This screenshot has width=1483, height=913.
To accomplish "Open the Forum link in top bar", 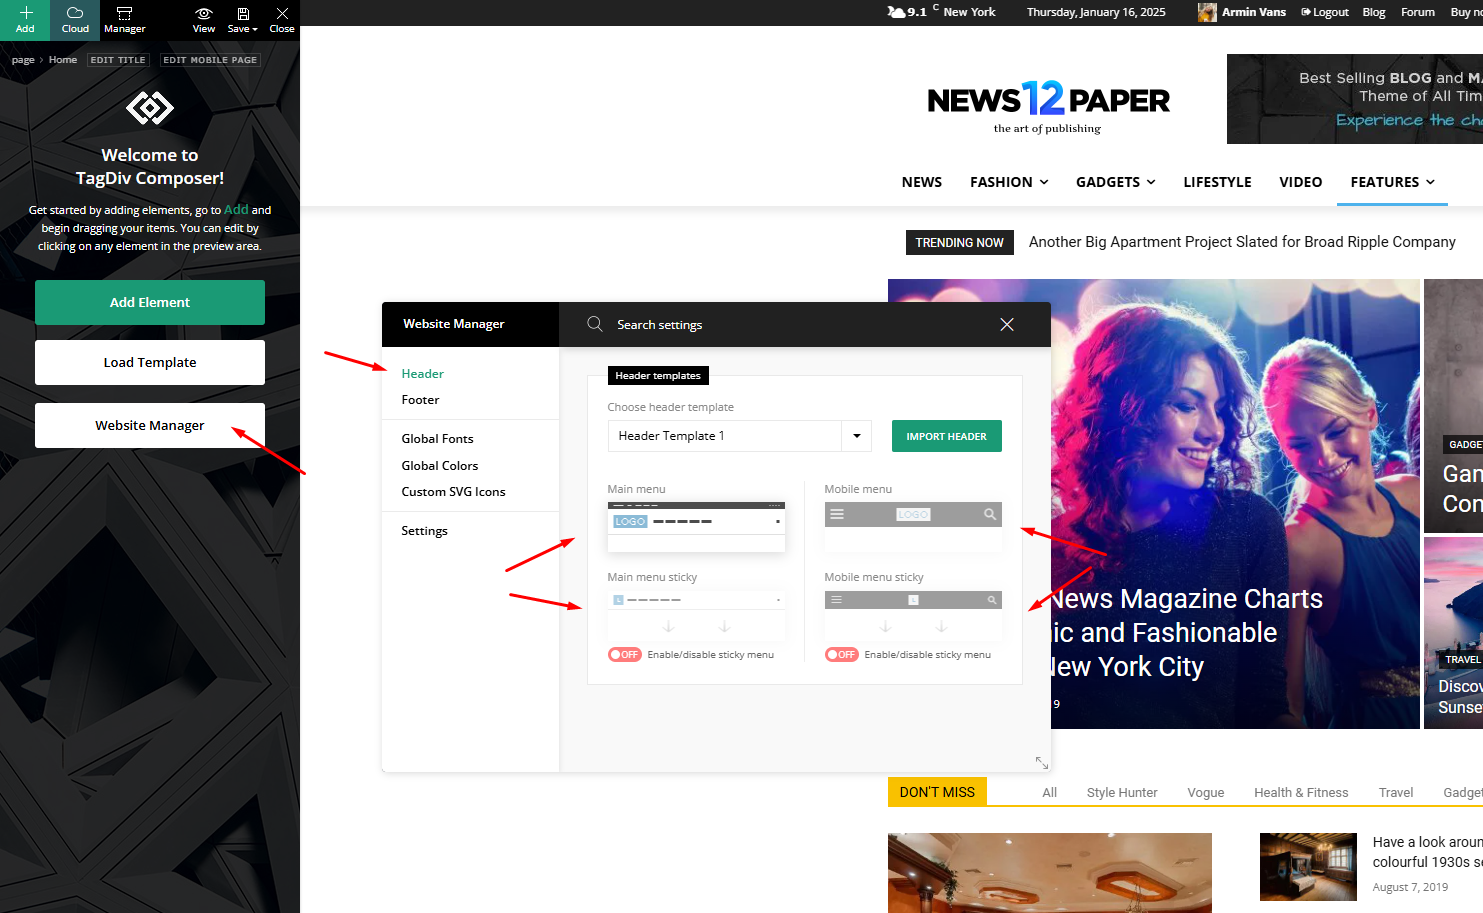I will point(1418,12).
